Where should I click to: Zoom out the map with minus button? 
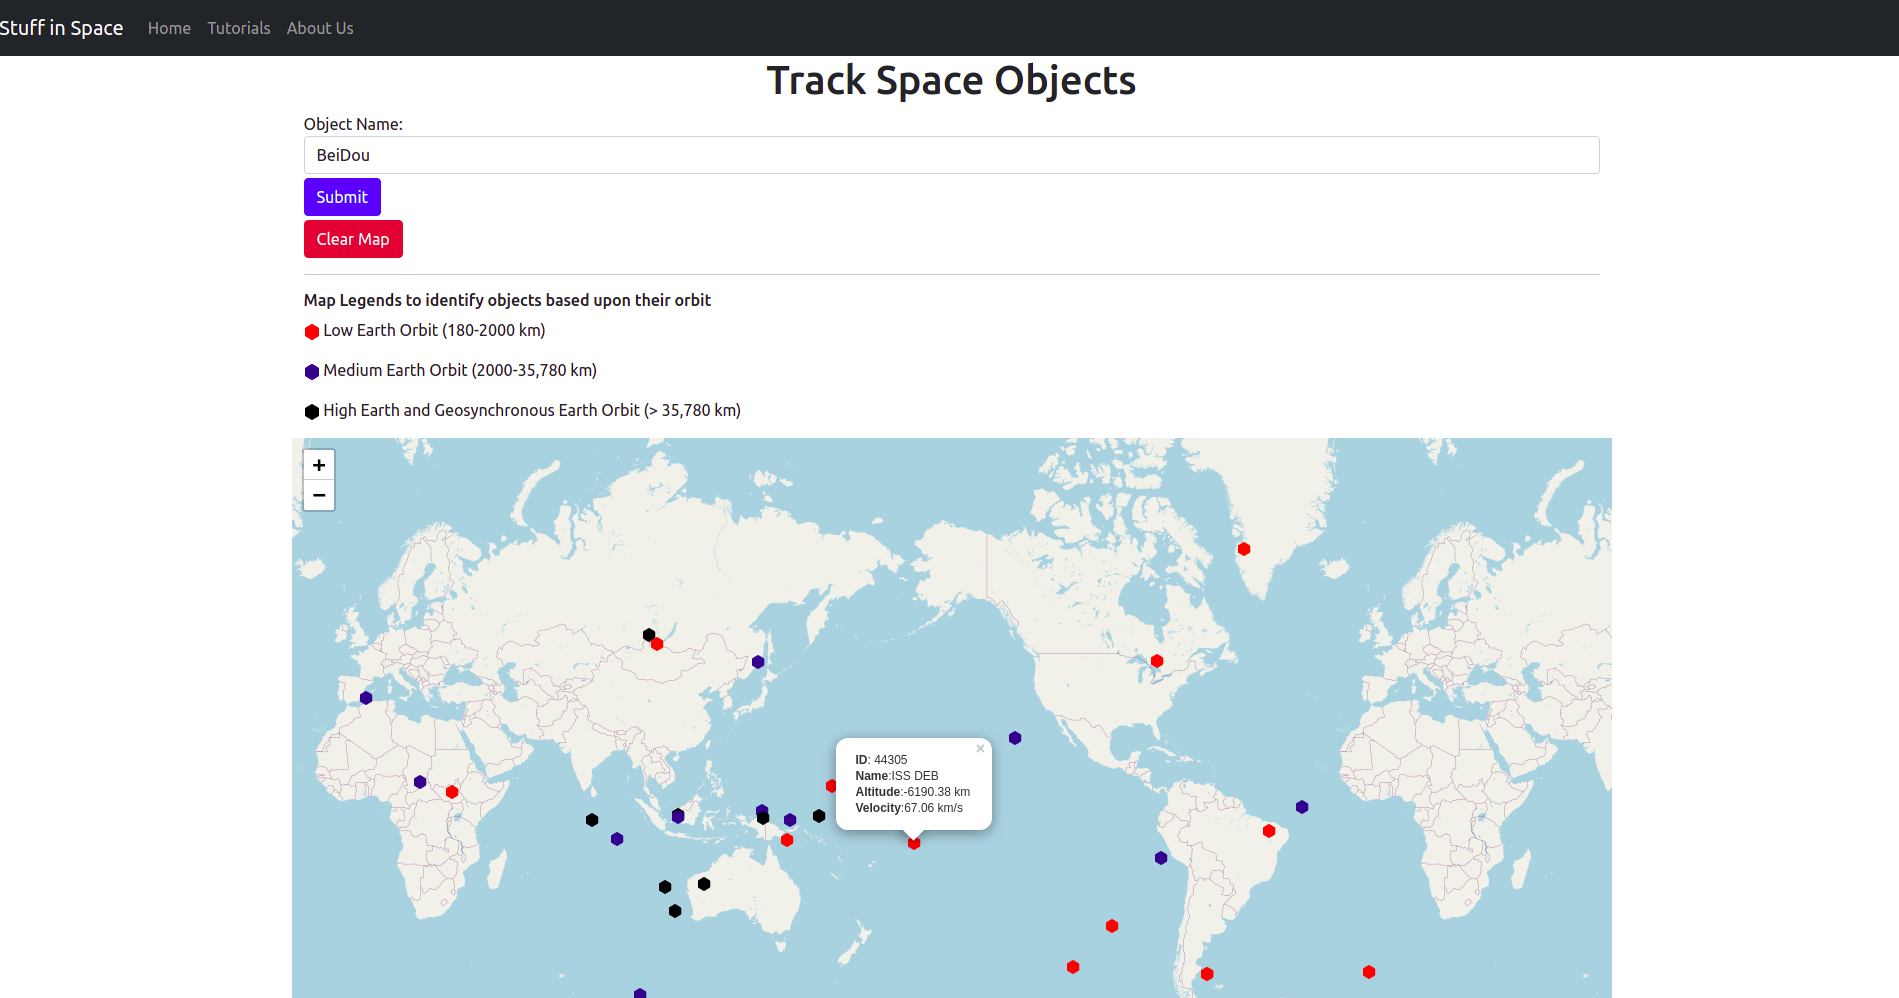click(319, 495)
